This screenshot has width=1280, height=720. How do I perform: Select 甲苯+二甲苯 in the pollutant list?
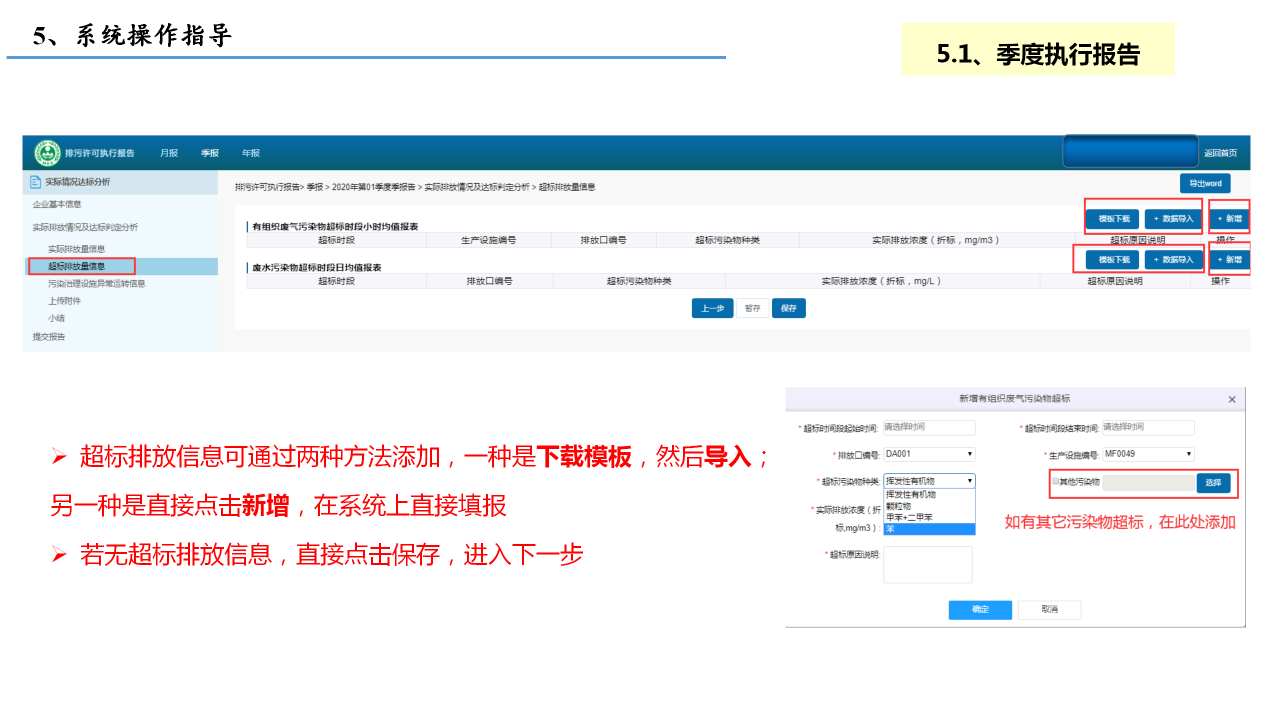coord(909,517)
